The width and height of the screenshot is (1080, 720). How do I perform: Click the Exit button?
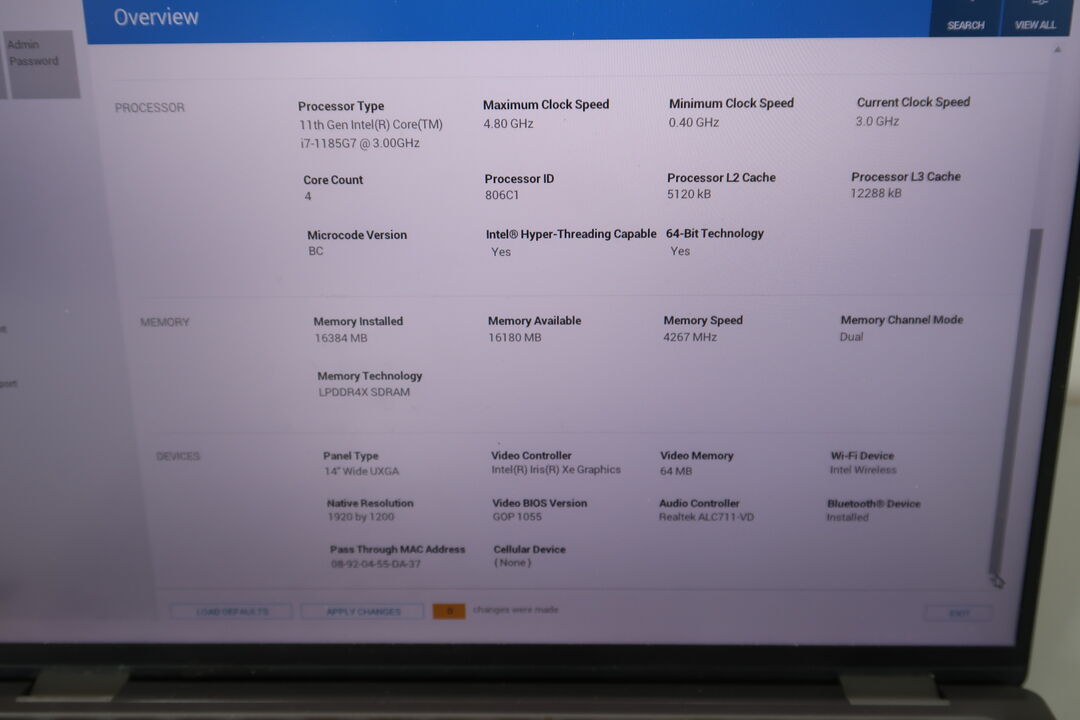(958, 613)
